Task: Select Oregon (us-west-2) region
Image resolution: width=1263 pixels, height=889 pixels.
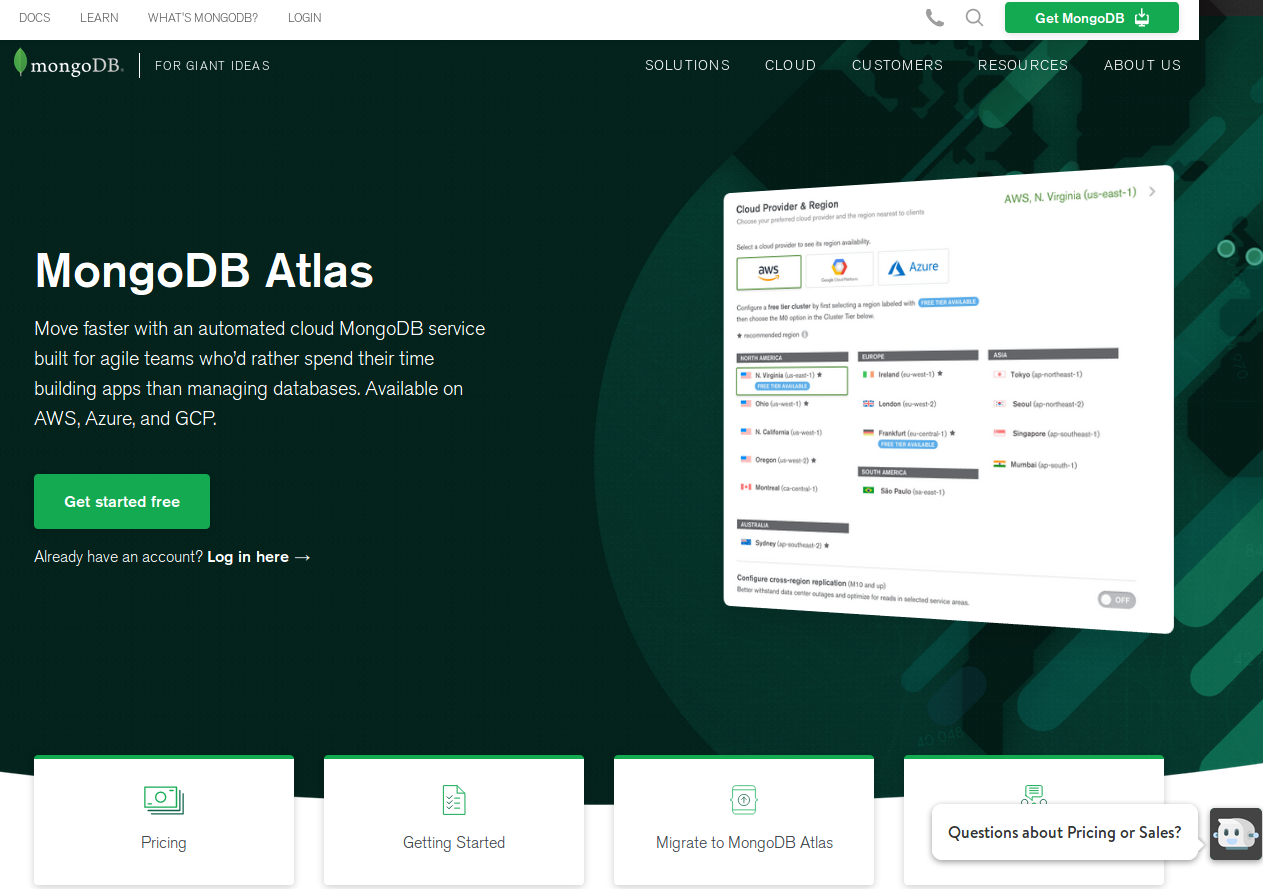Action: click(778, 460)
